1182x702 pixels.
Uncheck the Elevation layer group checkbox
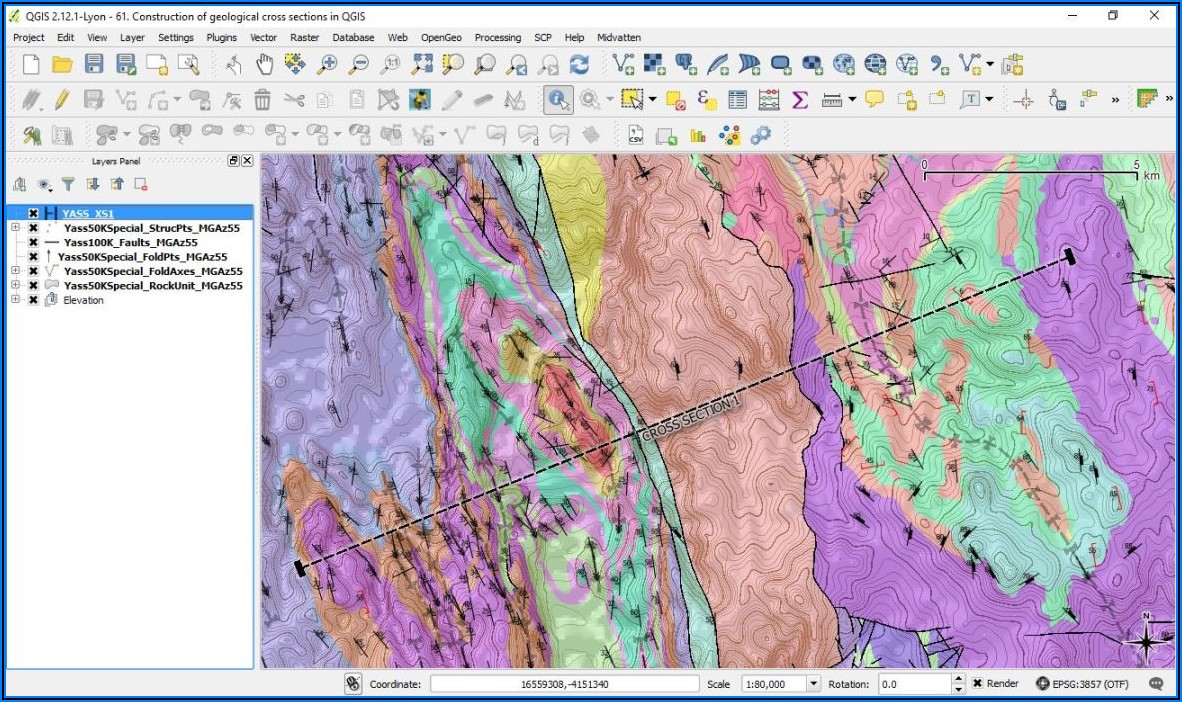pos(33,300)
